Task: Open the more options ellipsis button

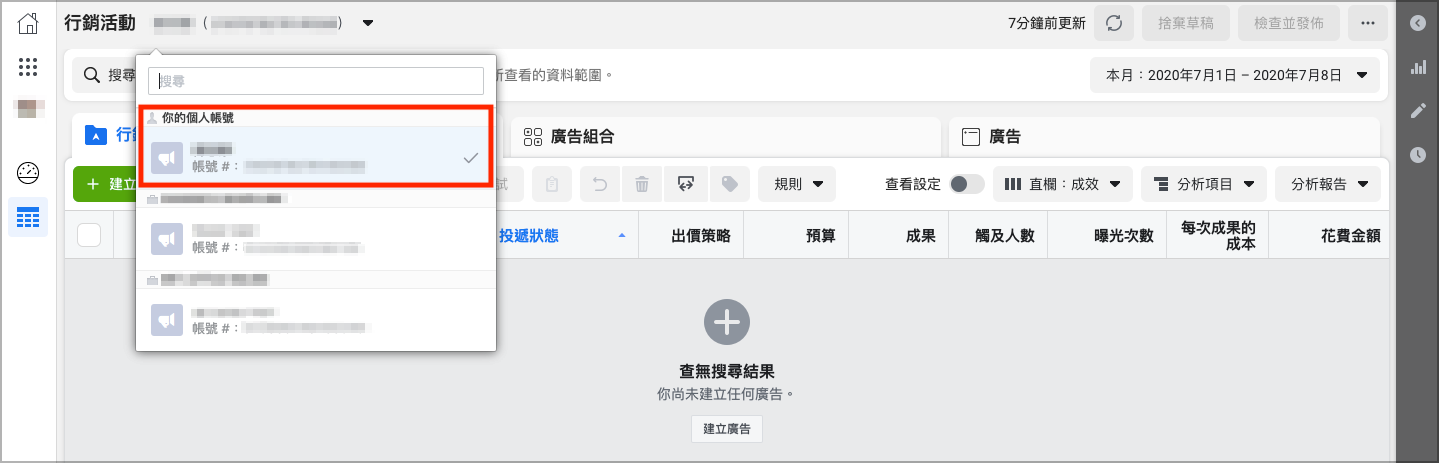Action: [1368, 23]
